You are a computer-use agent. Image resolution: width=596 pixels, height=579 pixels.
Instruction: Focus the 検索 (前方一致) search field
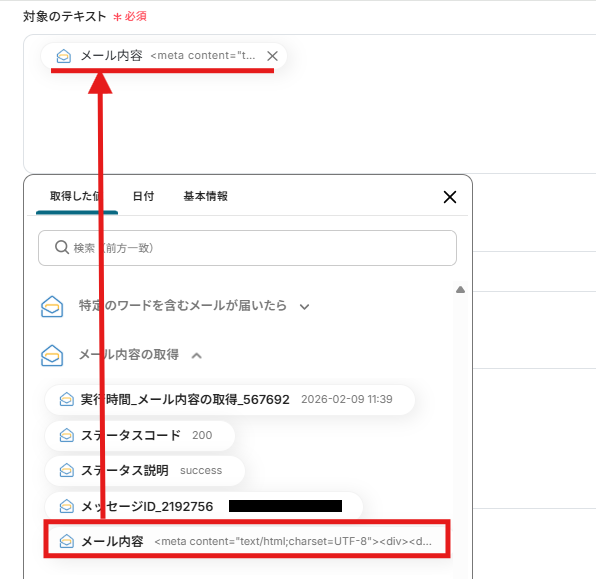click(x=247, y=248)
